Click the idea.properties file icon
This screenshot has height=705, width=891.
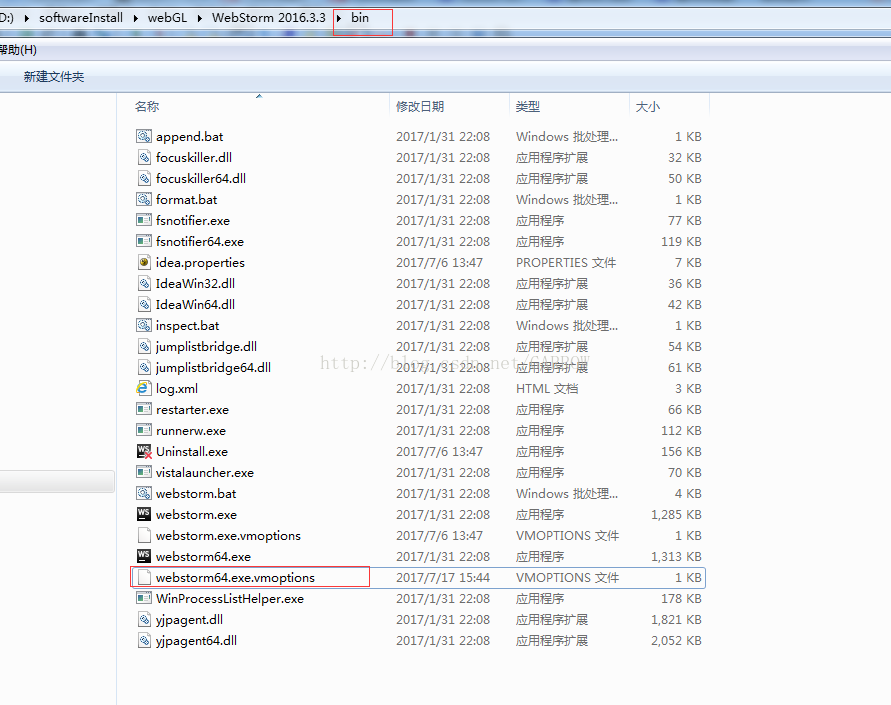144,262
